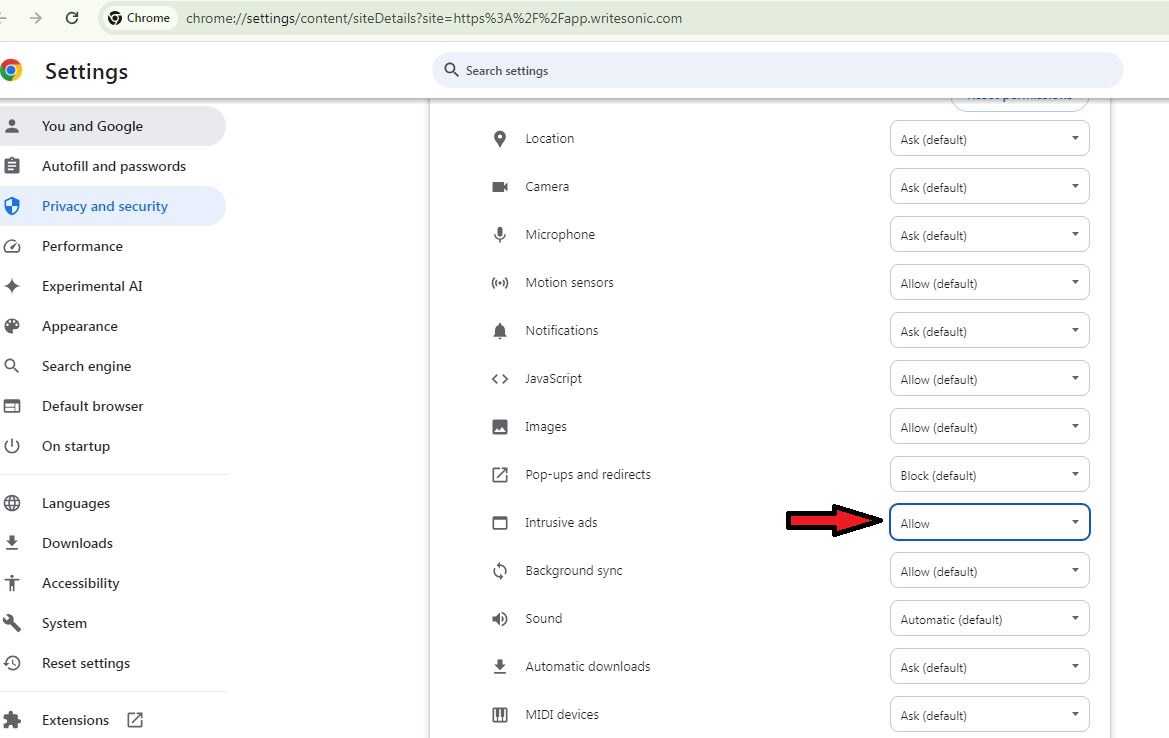1169x738 pixels.
Task: Select Appearance in the sidebar
Action: coord(80,326)
